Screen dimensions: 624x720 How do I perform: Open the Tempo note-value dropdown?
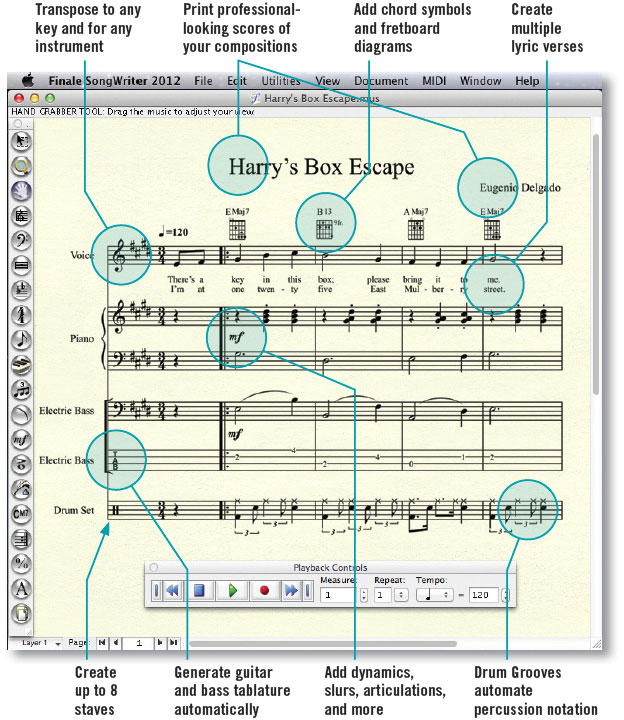pos(434,595)
